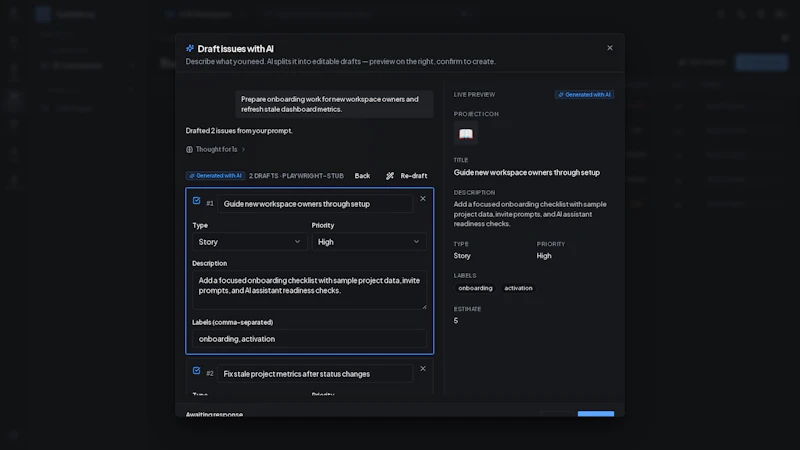Screen dimensions: 800x450
Task: Click the 'activation' label chip in preview
Action: tap(518, 288)
